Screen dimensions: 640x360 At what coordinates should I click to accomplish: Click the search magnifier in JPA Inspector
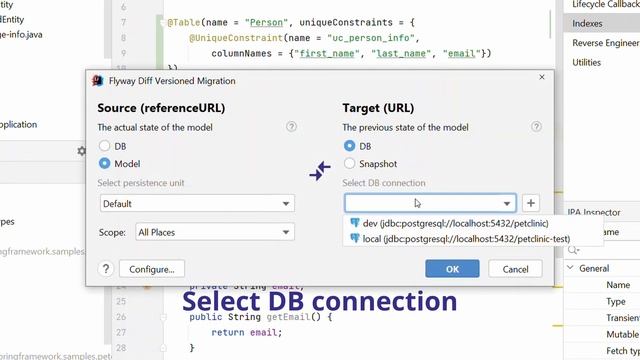573,250
